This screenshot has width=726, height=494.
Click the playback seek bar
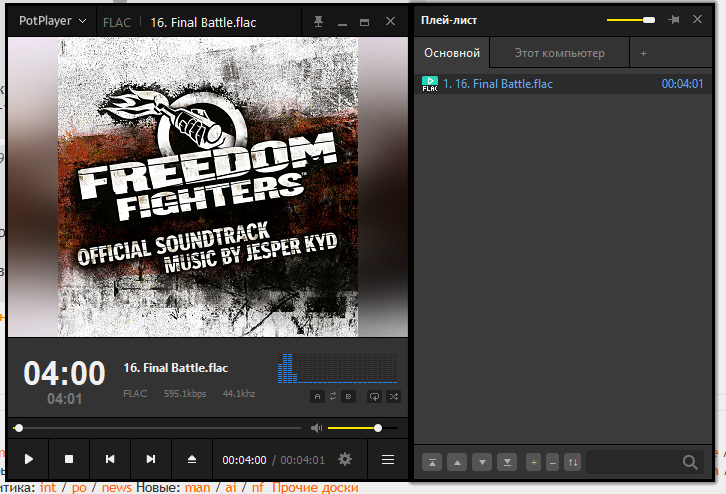(157, 428)
